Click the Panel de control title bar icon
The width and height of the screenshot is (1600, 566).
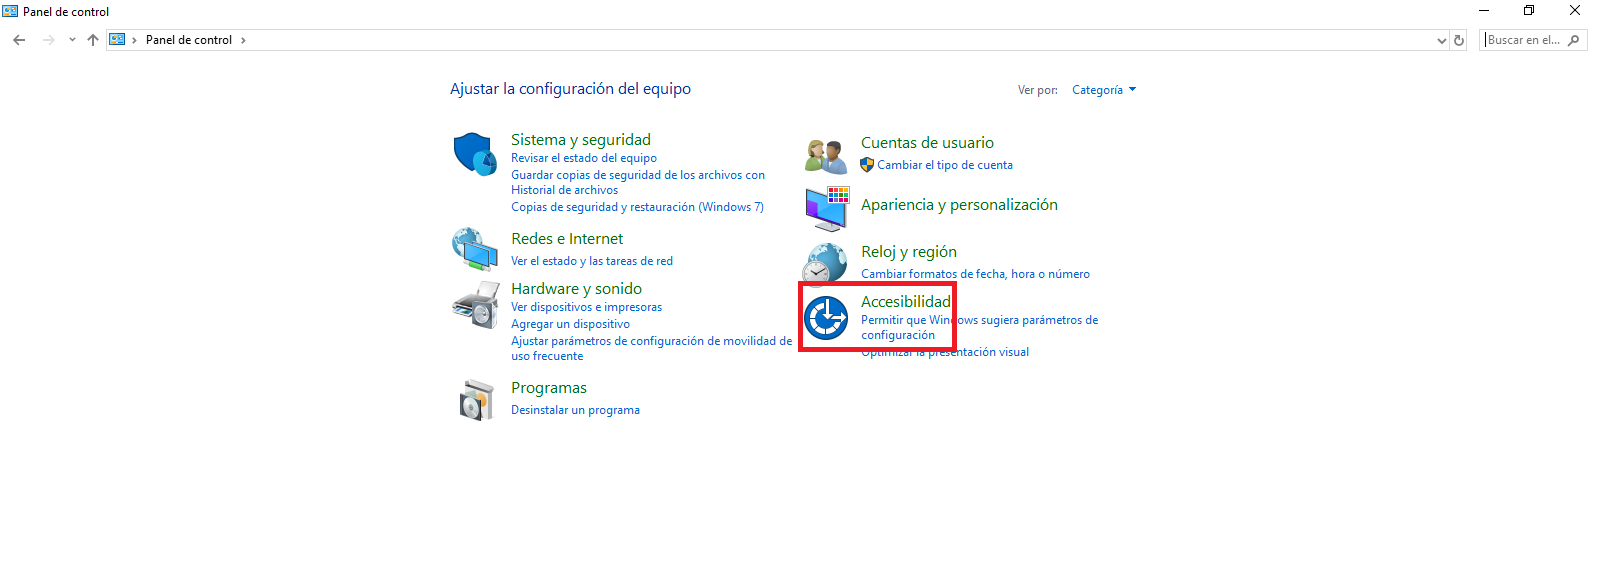point(10,11)
